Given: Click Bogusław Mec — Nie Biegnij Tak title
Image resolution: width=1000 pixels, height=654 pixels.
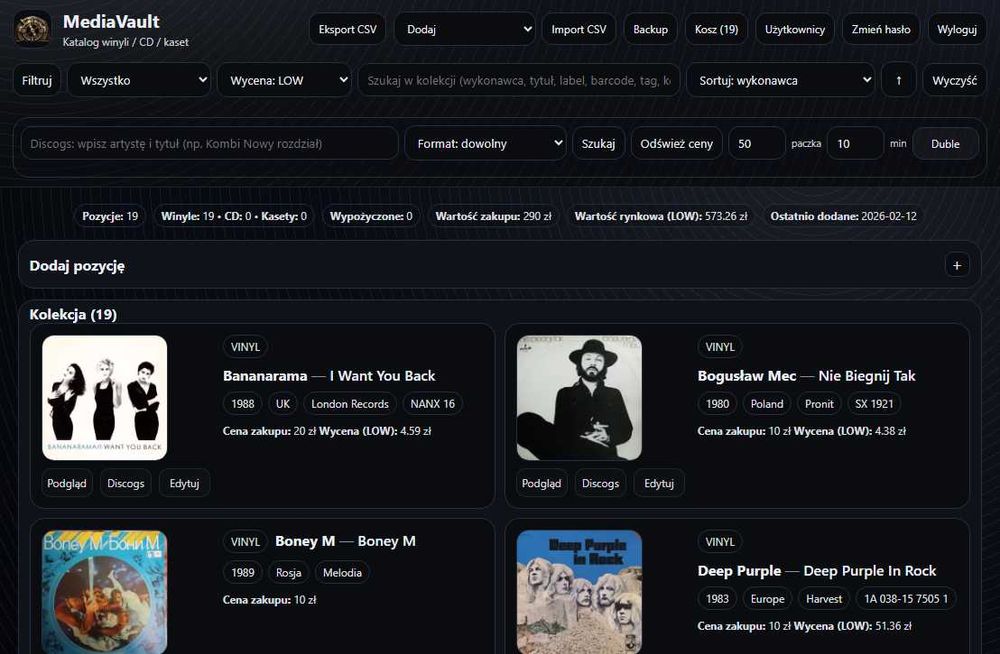Looking at the screenshot, I should (x=806, y=376).
